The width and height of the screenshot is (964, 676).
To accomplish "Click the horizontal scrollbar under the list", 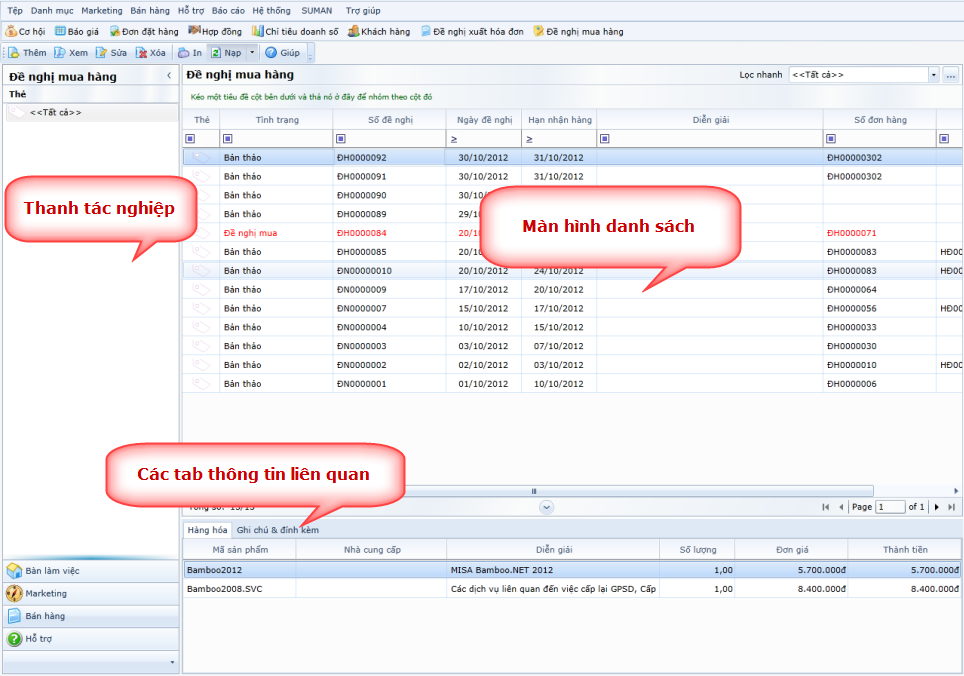I will point(534,491).
